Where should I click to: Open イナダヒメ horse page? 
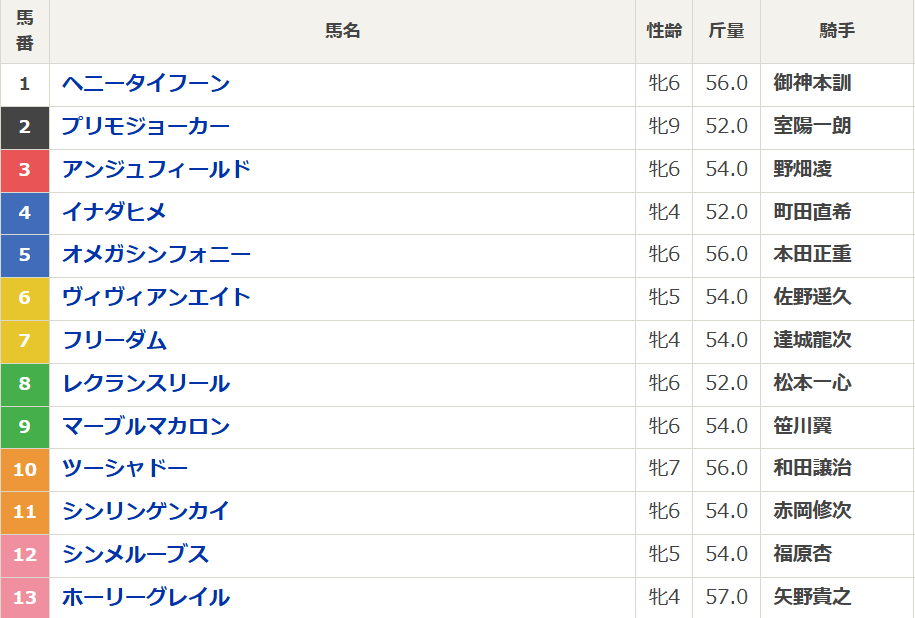[114, 212]
